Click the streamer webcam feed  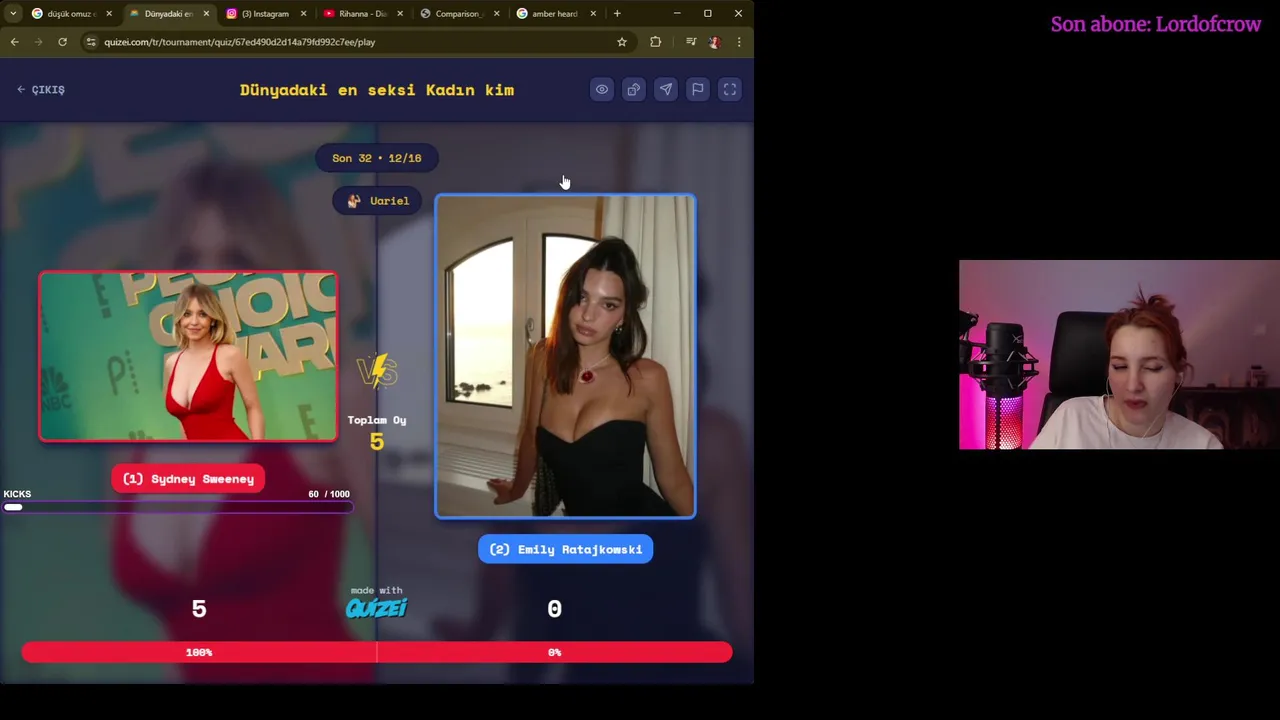pos(1119,355)
